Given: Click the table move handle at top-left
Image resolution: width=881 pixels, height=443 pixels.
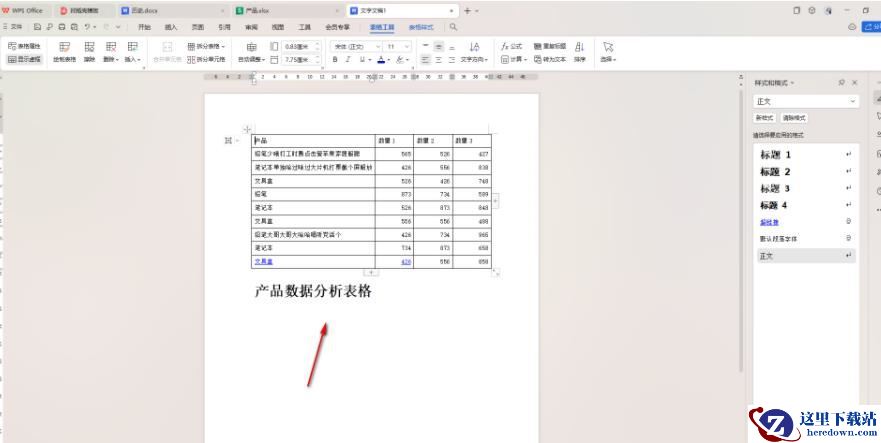Looking at the screenshot, I should pos(247,130).
